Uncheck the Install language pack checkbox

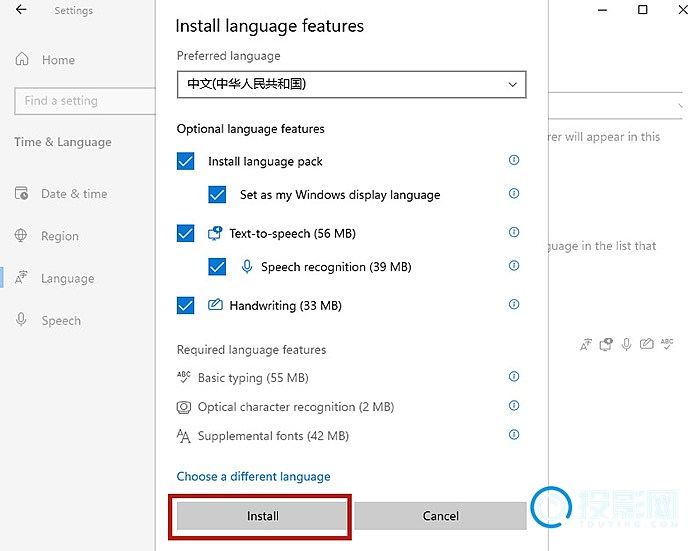click(186, 161)
